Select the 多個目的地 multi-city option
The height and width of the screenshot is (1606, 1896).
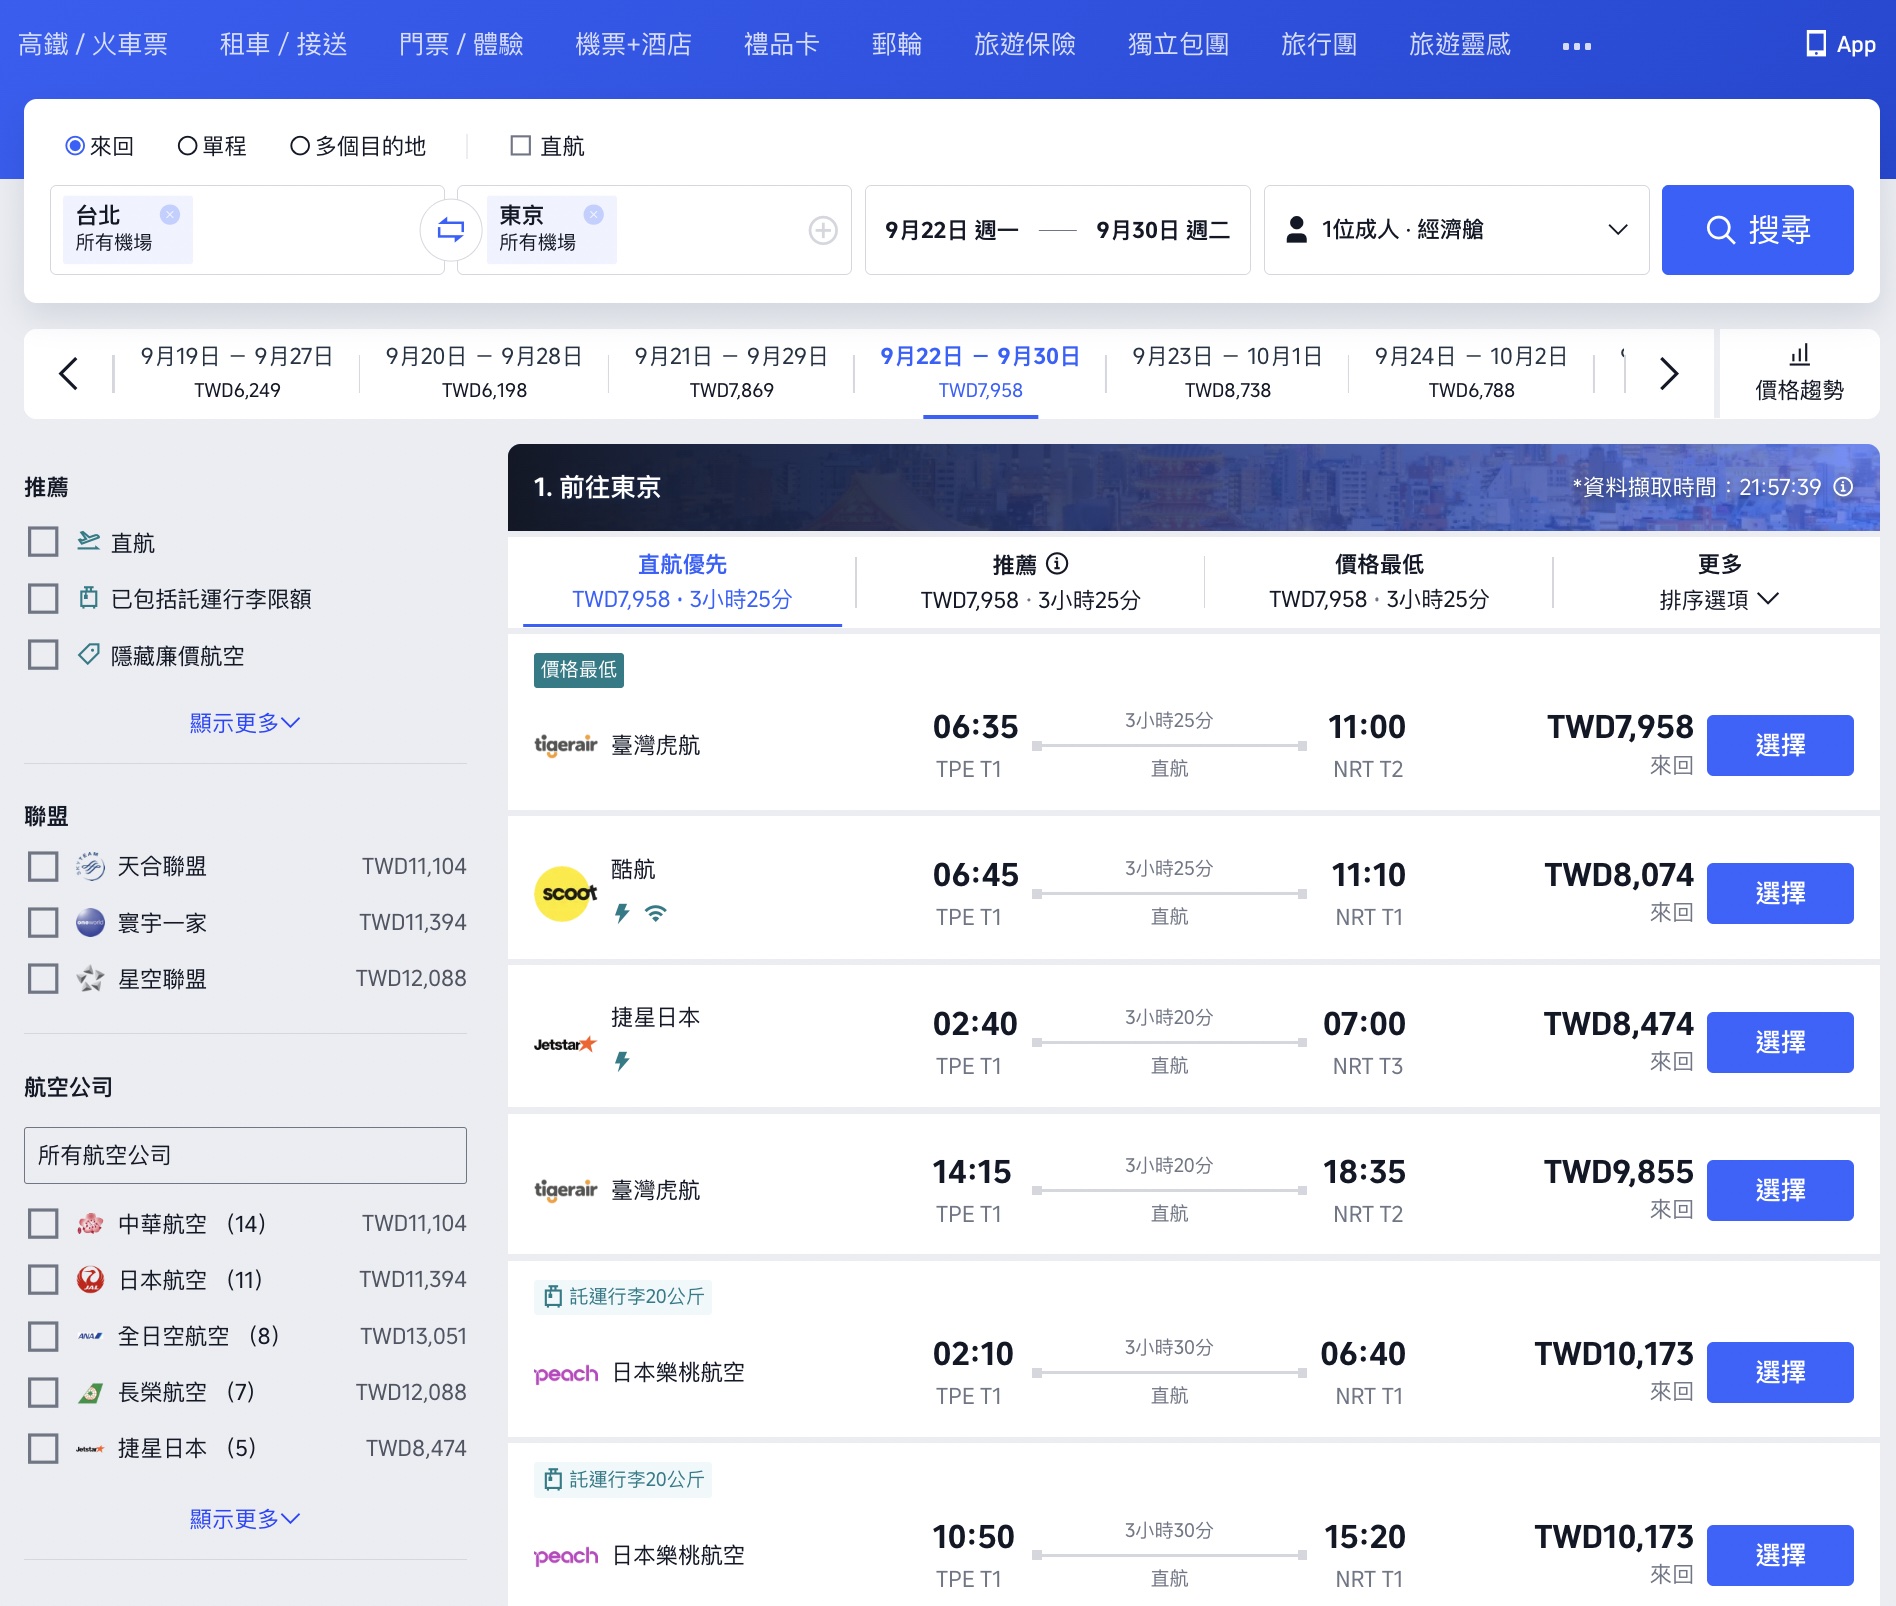coord(358,146)
